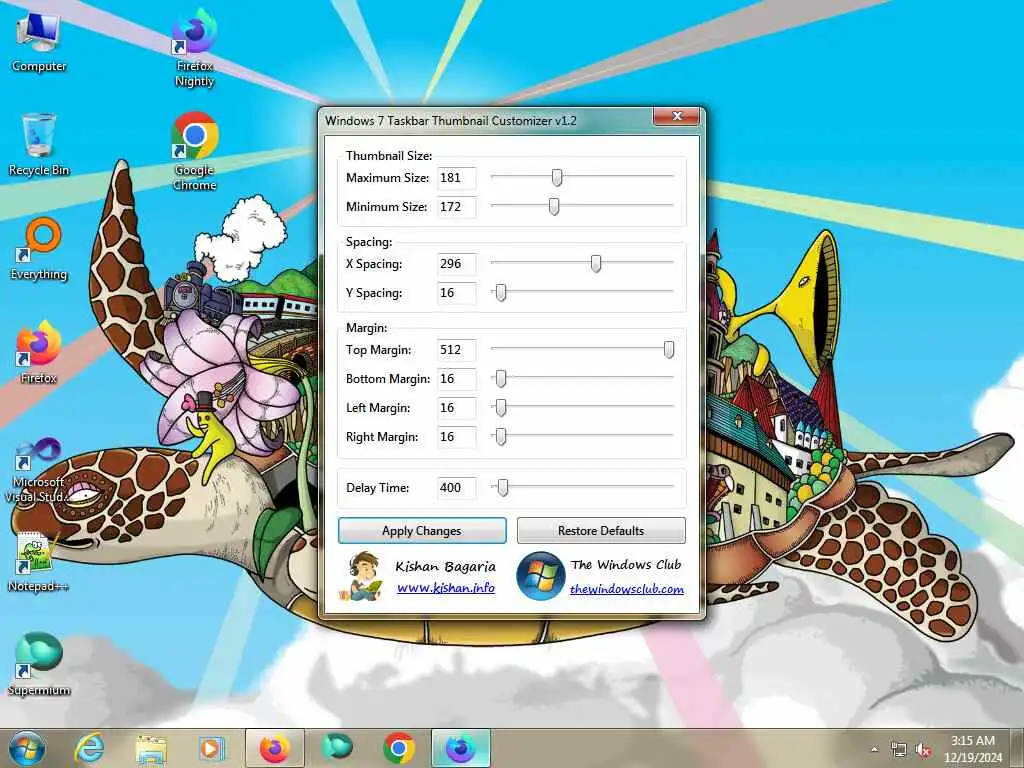Select the Firefox desktop shortcut
Image resolution: width=1024 pixels, height=768 pixels.
pyautogui.click(x=39, y=353)
